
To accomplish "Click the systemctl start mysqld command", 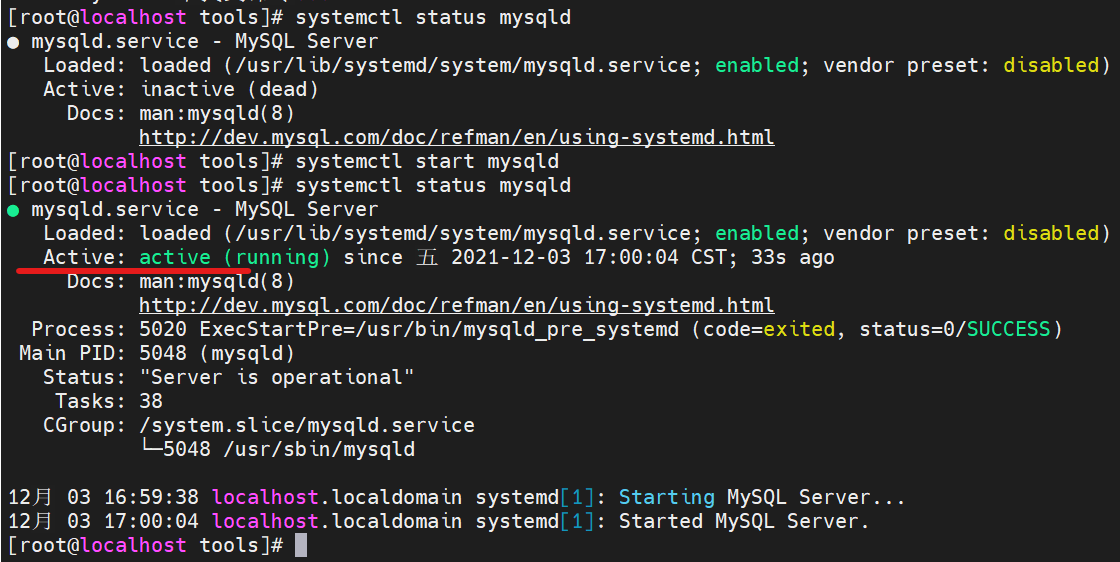I will 427,161.
